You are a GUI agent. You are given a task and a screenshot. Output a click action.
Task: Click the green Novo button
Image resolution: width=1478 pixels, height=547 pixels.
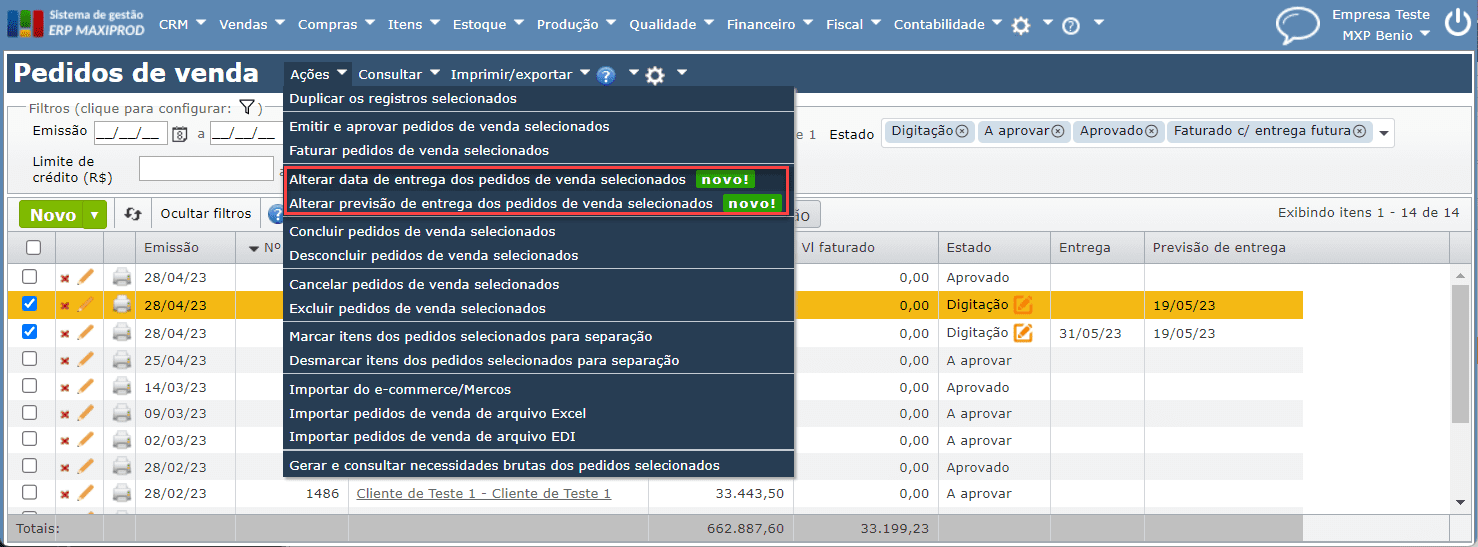[52, 214]
